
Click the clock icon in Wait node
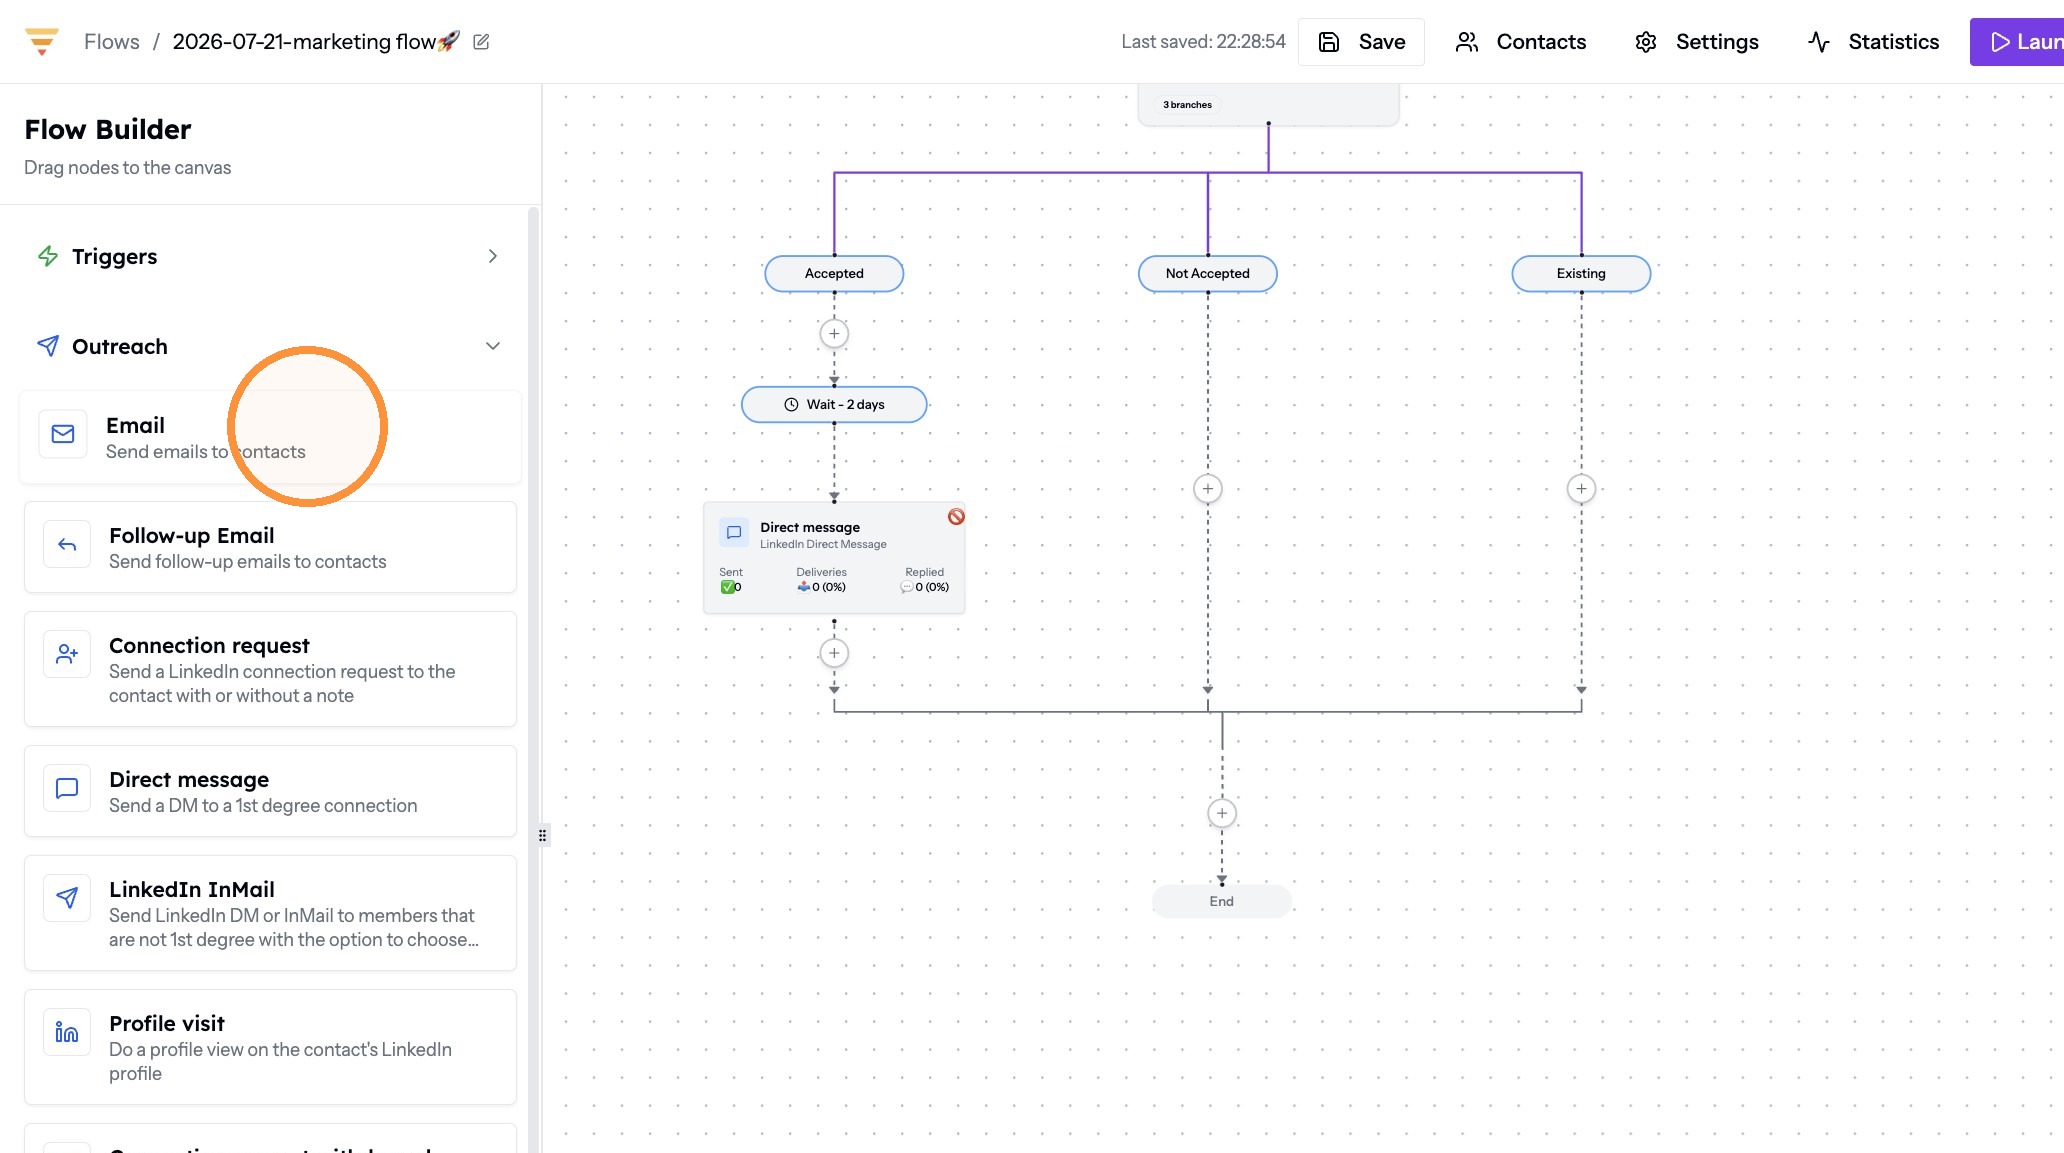pos(791,404)
